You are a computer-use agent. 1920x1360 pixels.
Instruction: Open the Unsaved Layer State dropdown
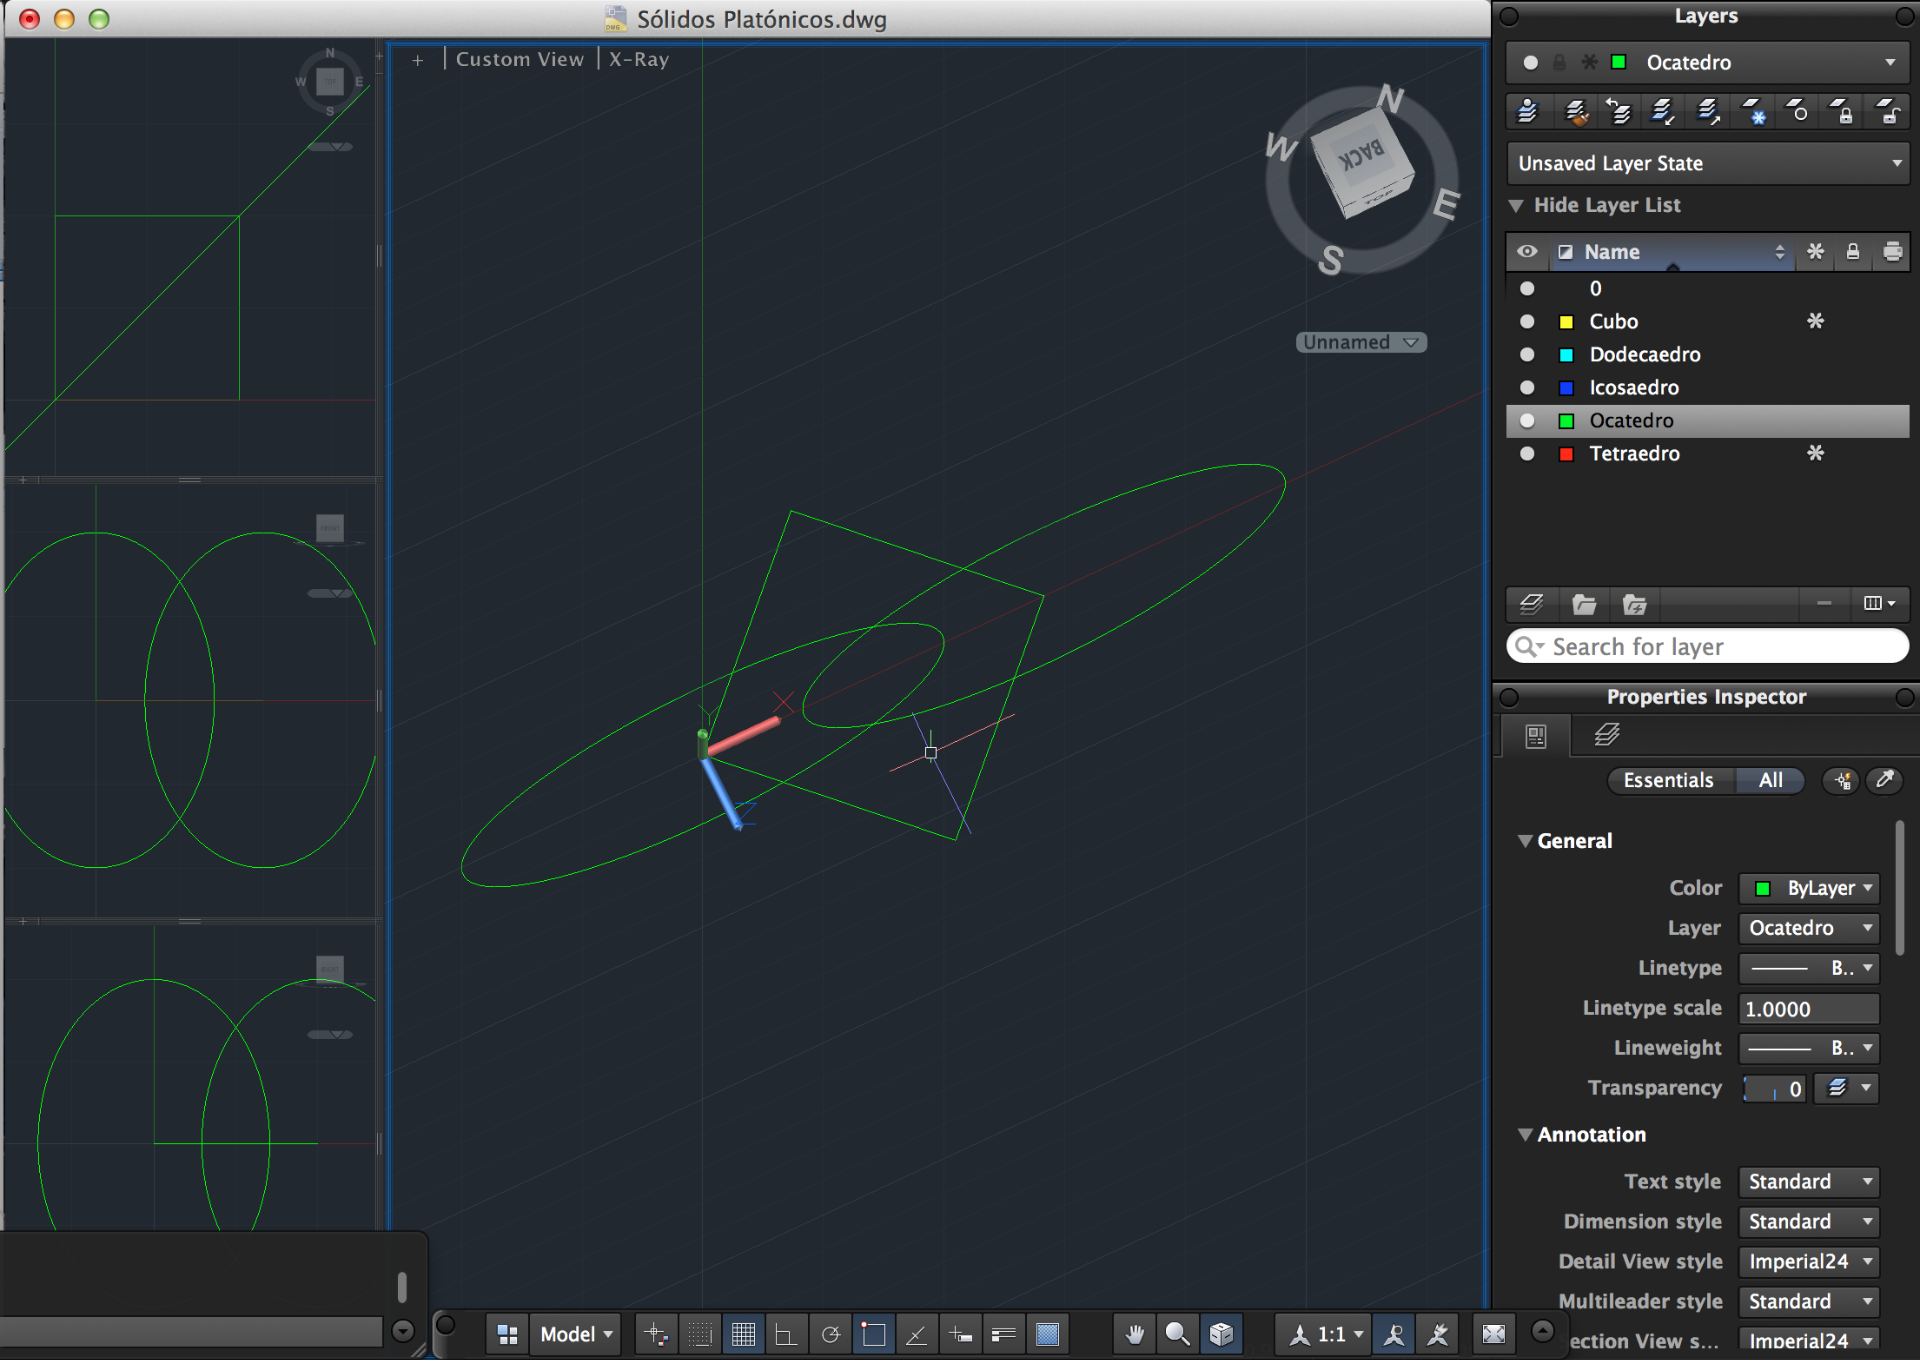[1707, 163]
